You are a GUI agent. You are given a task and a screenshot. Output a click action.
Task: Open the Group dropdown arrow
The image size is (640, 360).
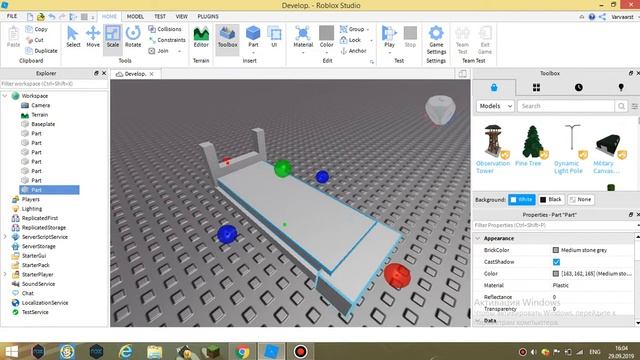(368, 29)
